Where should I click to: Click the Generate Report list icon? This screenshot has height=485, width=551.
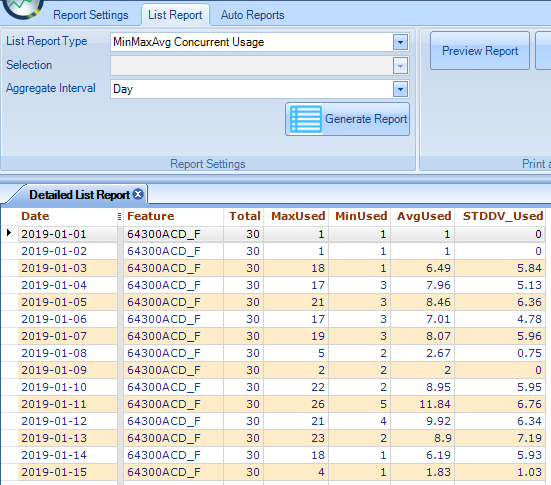(x=306, y=119)
